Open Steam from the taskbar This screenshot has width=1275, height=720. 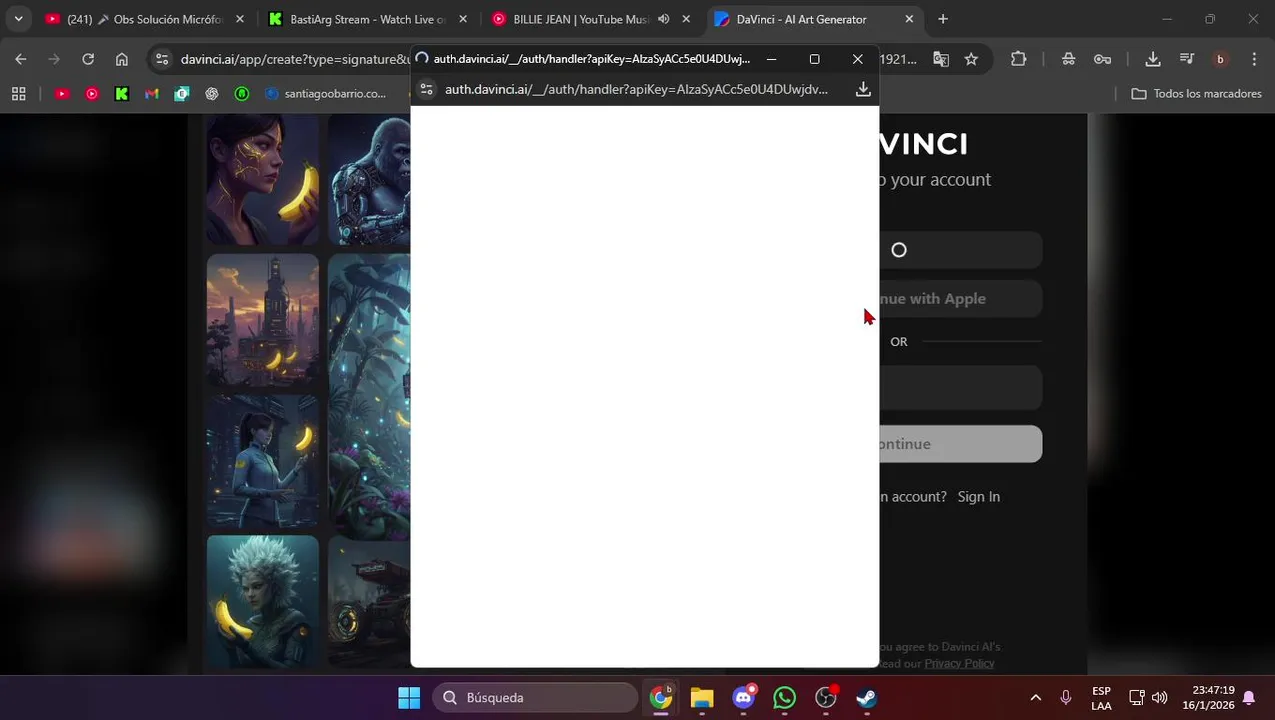click(x=867, y=698)
